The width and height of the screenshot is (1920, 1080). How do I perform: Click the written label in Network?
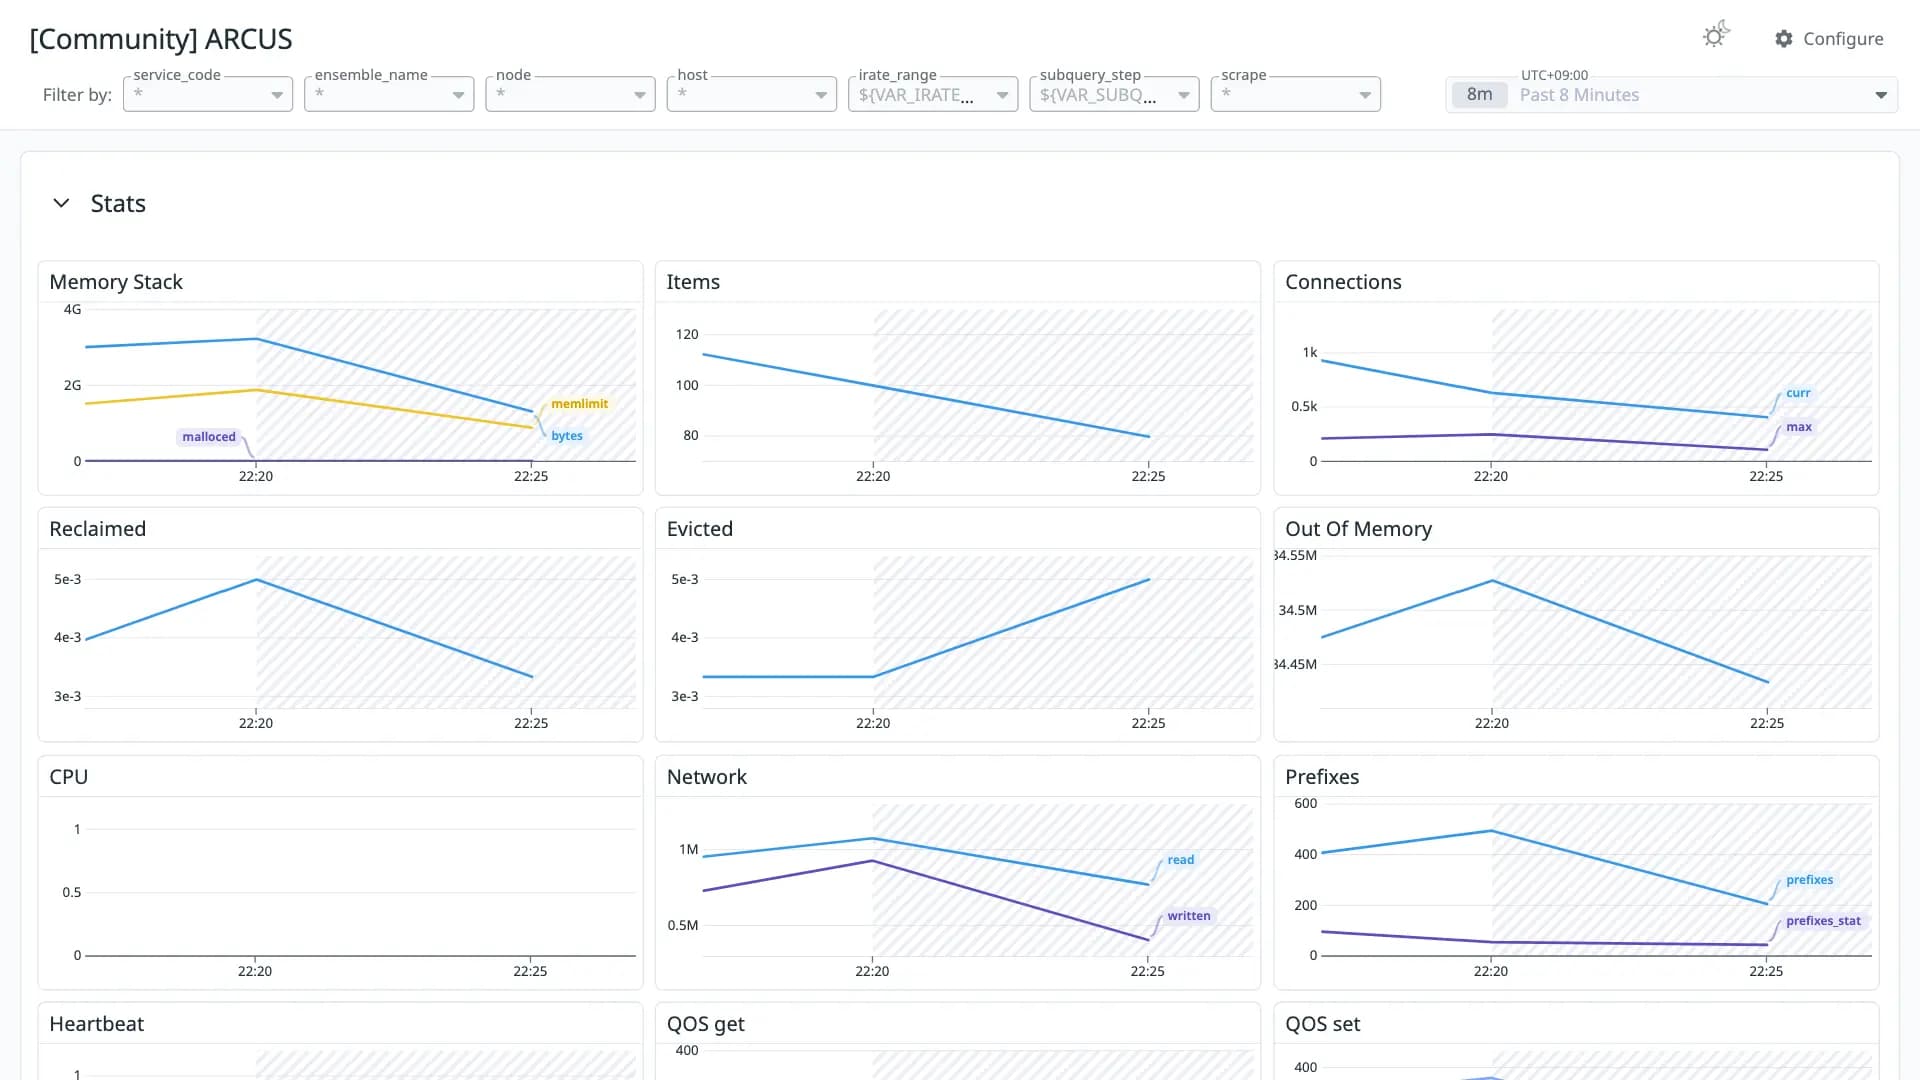[x=1189, y=916]
